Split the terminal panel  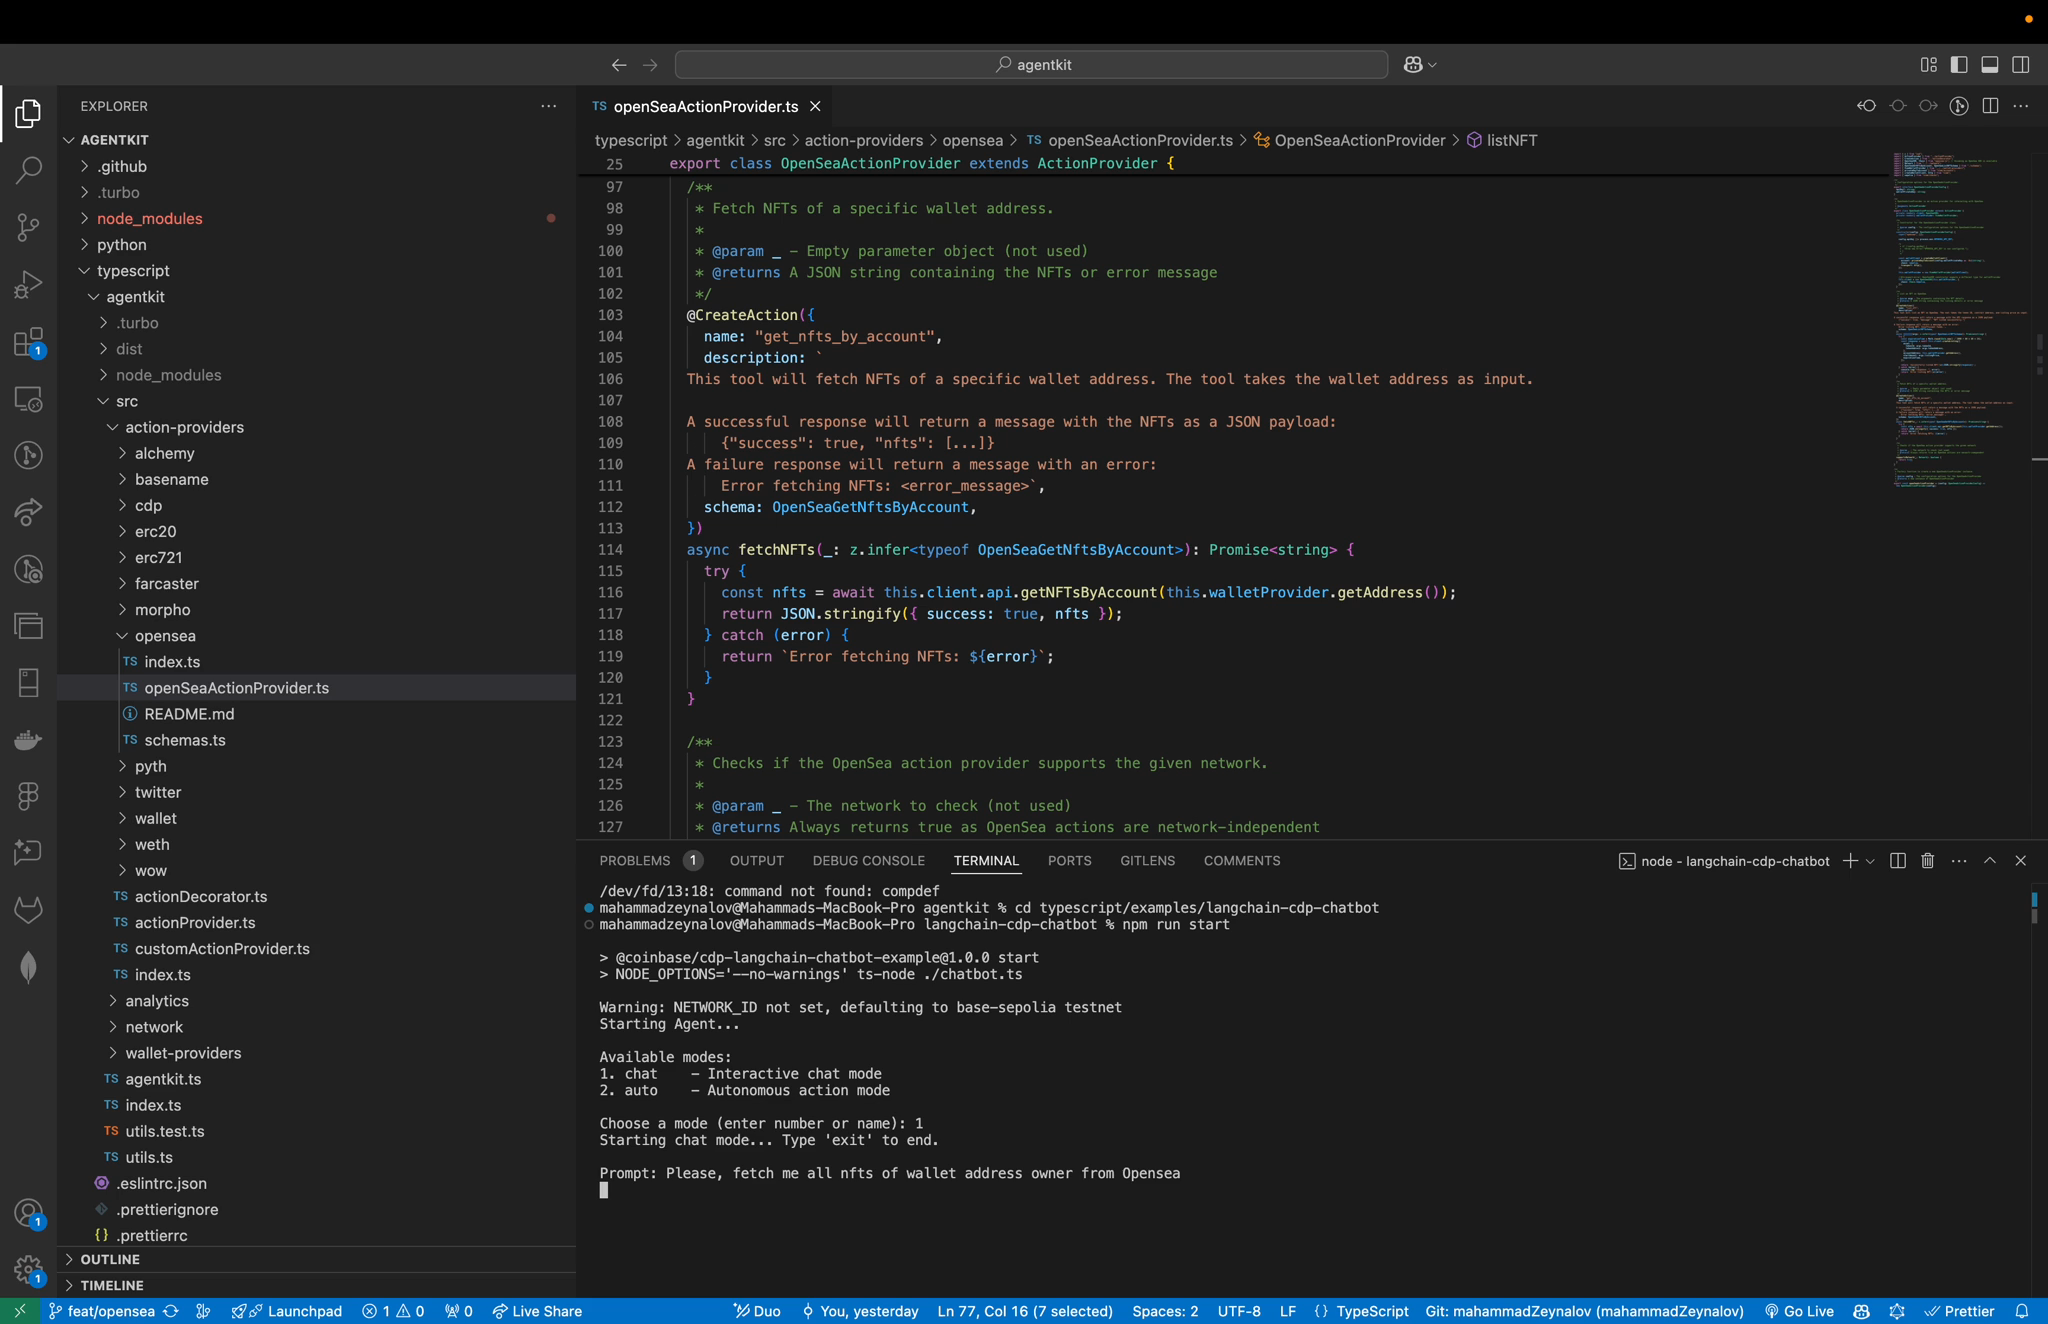tap(1898, 861)
